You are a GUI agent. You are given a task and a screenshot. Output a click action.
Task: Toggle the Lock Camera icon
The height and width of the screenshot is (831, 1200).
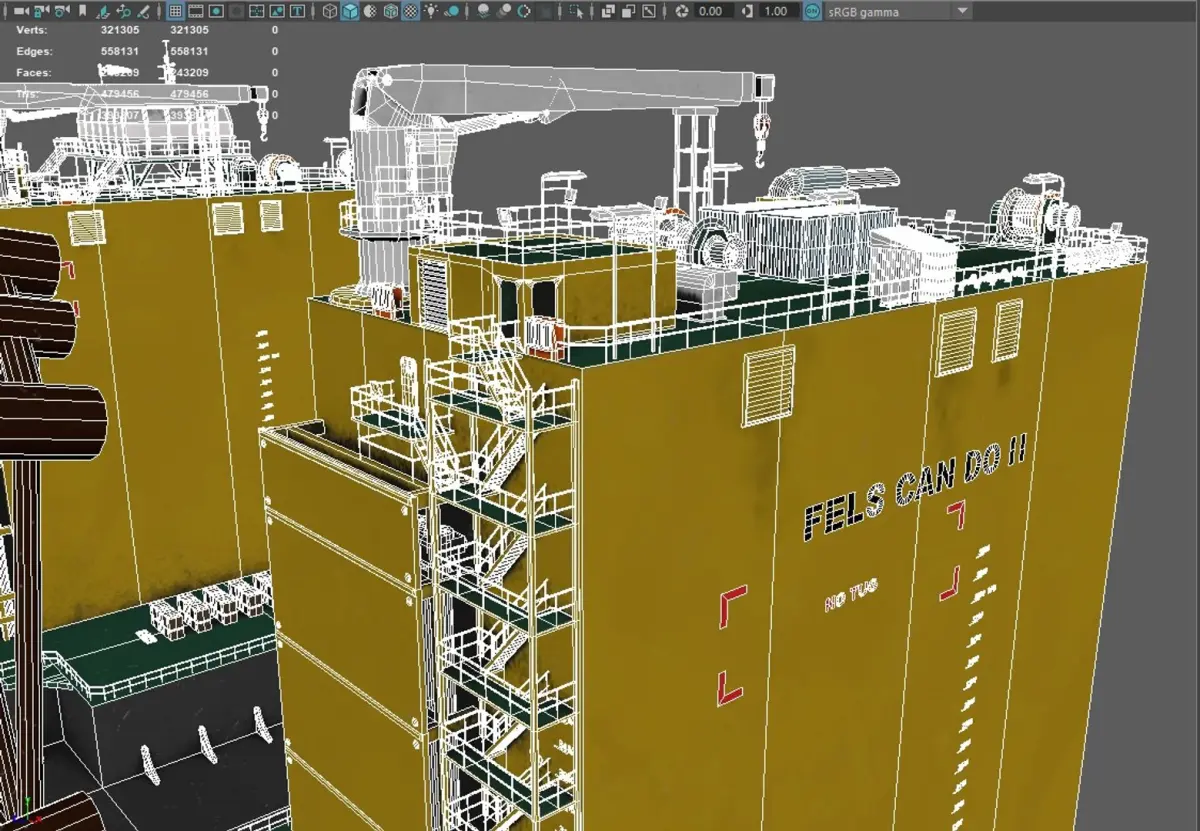tap(42, 11)
